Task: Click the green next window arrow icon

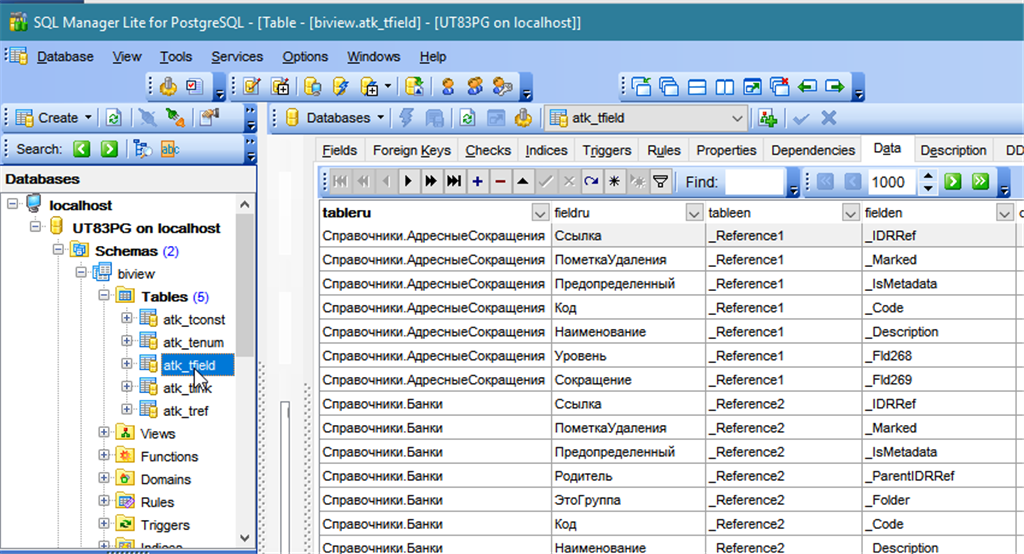Action: 835,86
